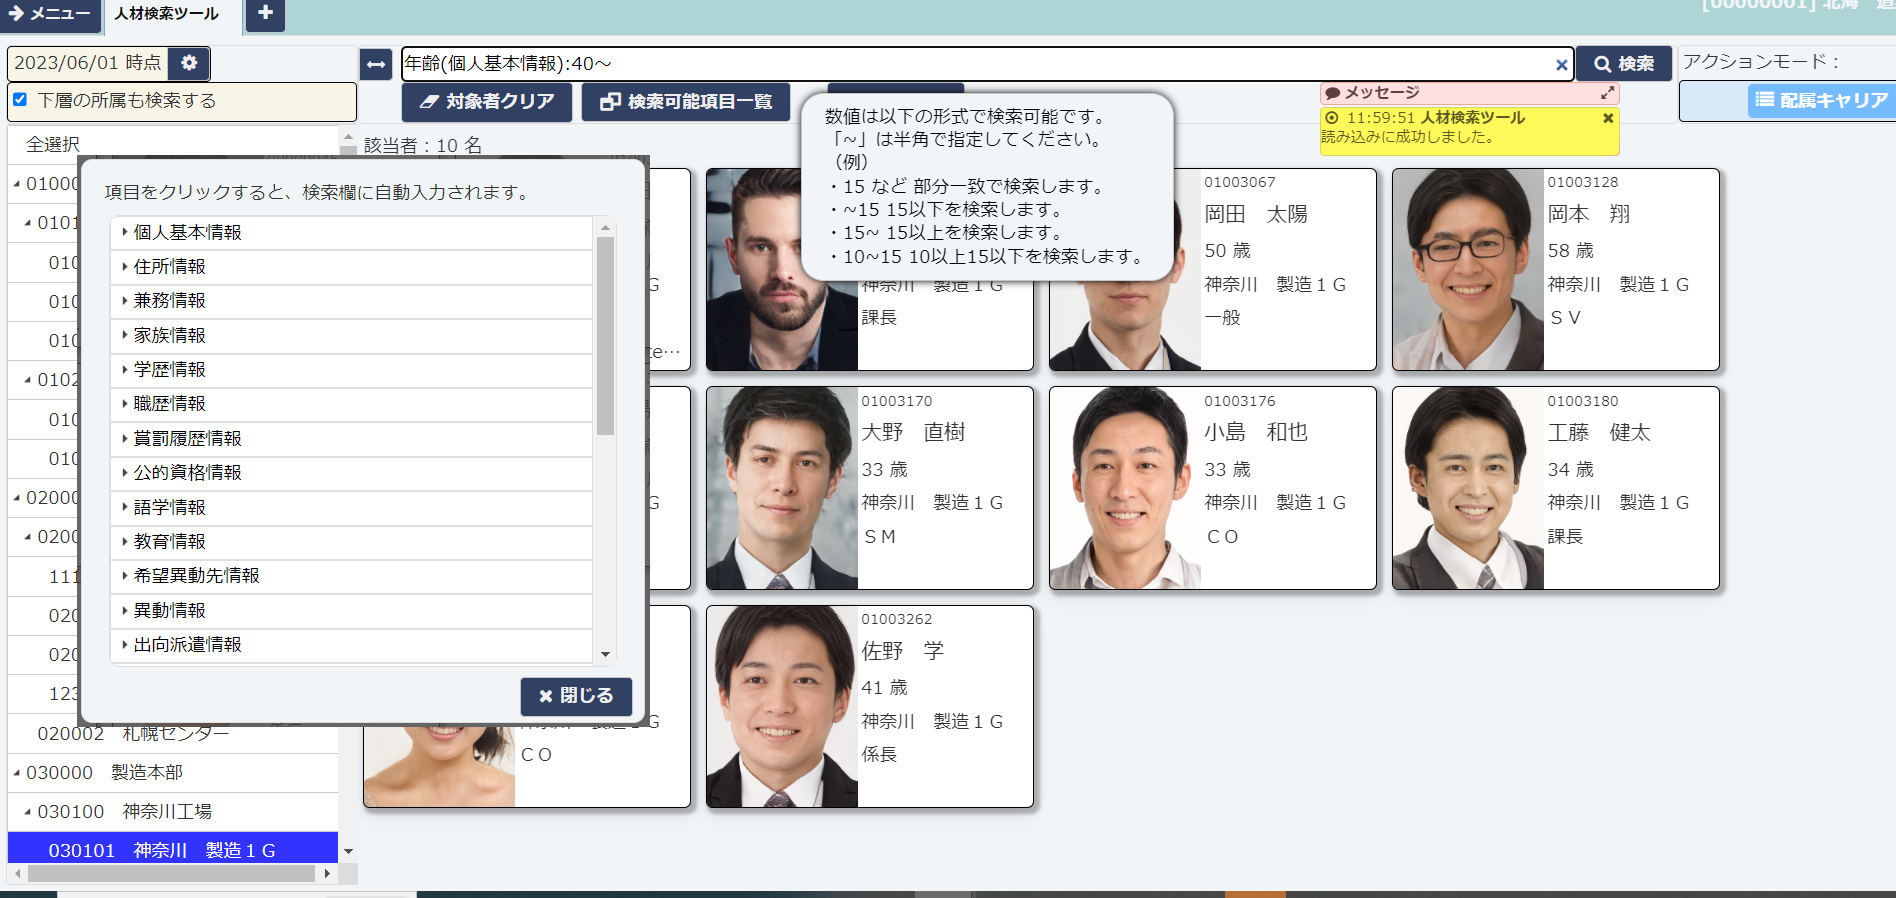Expand the 個人基本情報 category
Image resolution: width=1896 pixels, height=898 pixels.
(125, 232)
